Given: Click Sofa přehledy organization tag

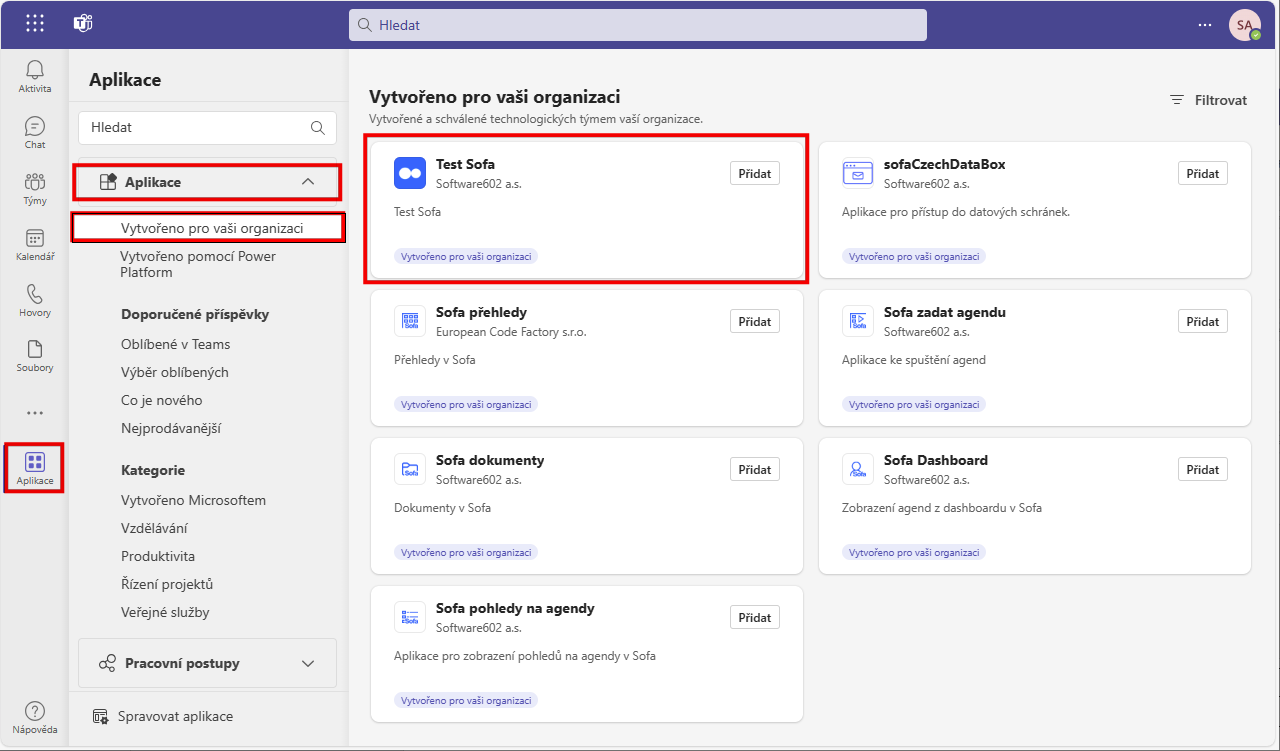Looking at the screenshot, I should tap(466, 404).
